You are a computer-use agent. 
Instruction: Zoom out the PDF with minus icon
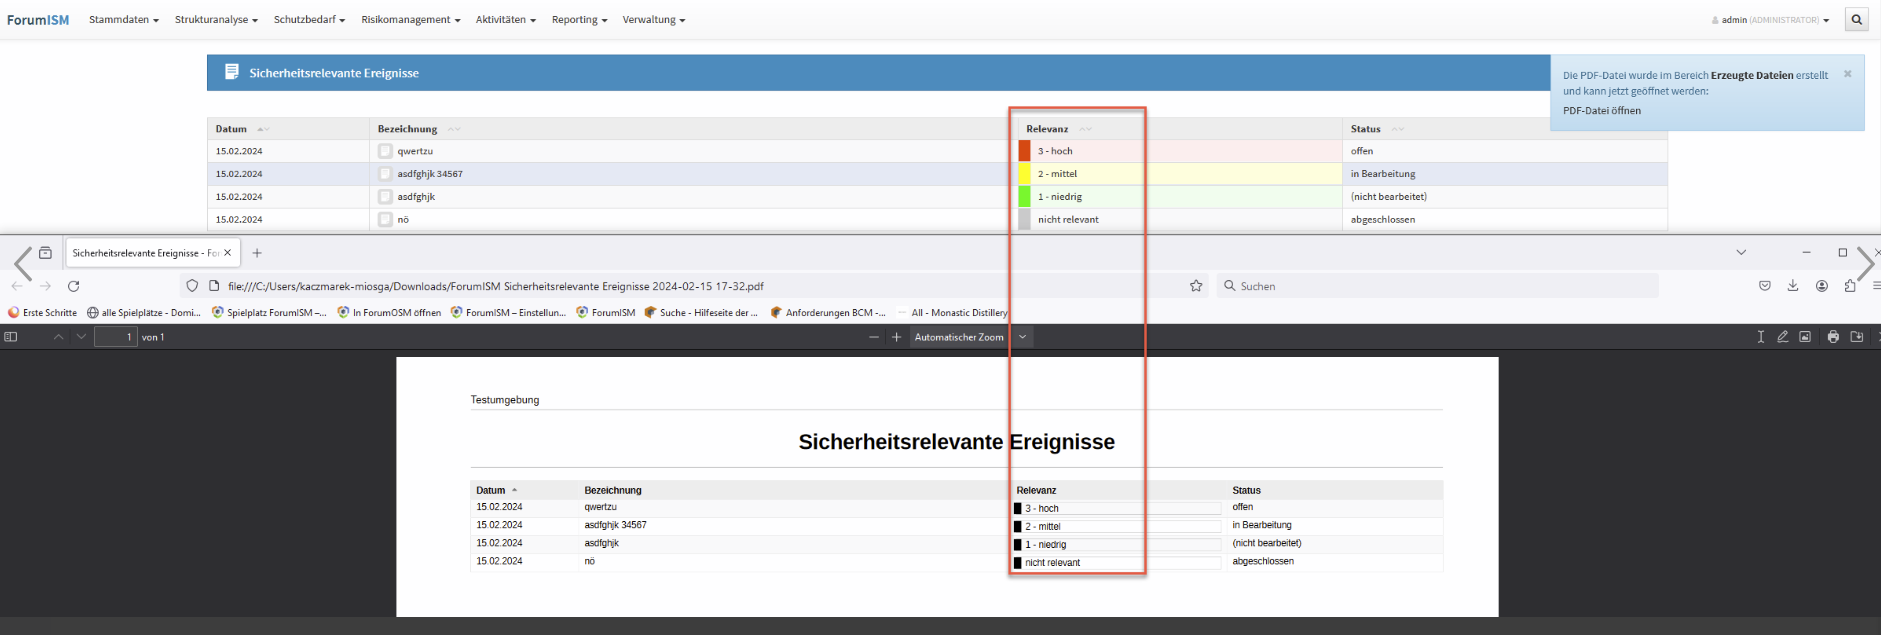tap(874, 337)
